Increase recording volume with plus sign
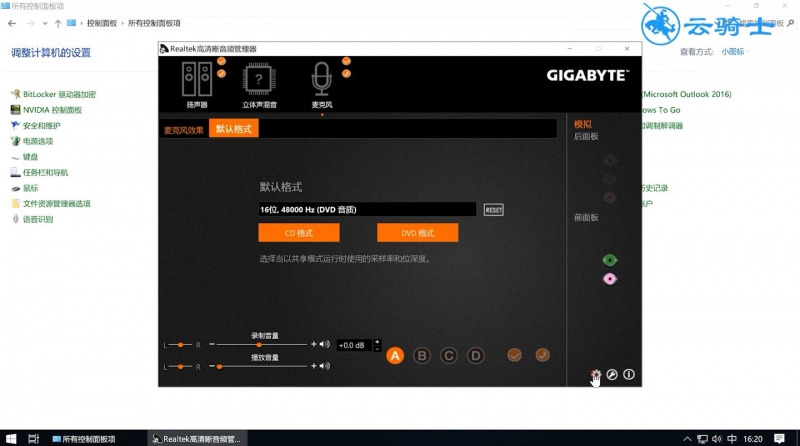 click(314, 344)
